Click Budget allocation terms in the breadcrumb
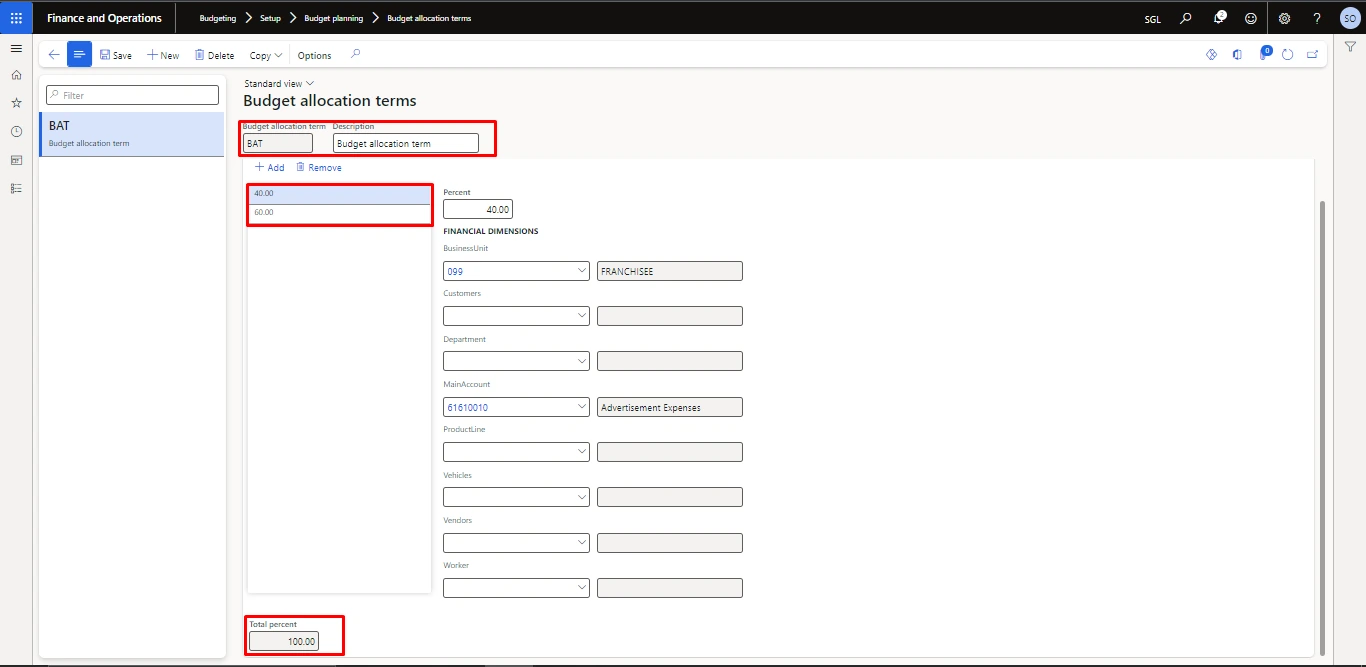 (x=429, y=18)
